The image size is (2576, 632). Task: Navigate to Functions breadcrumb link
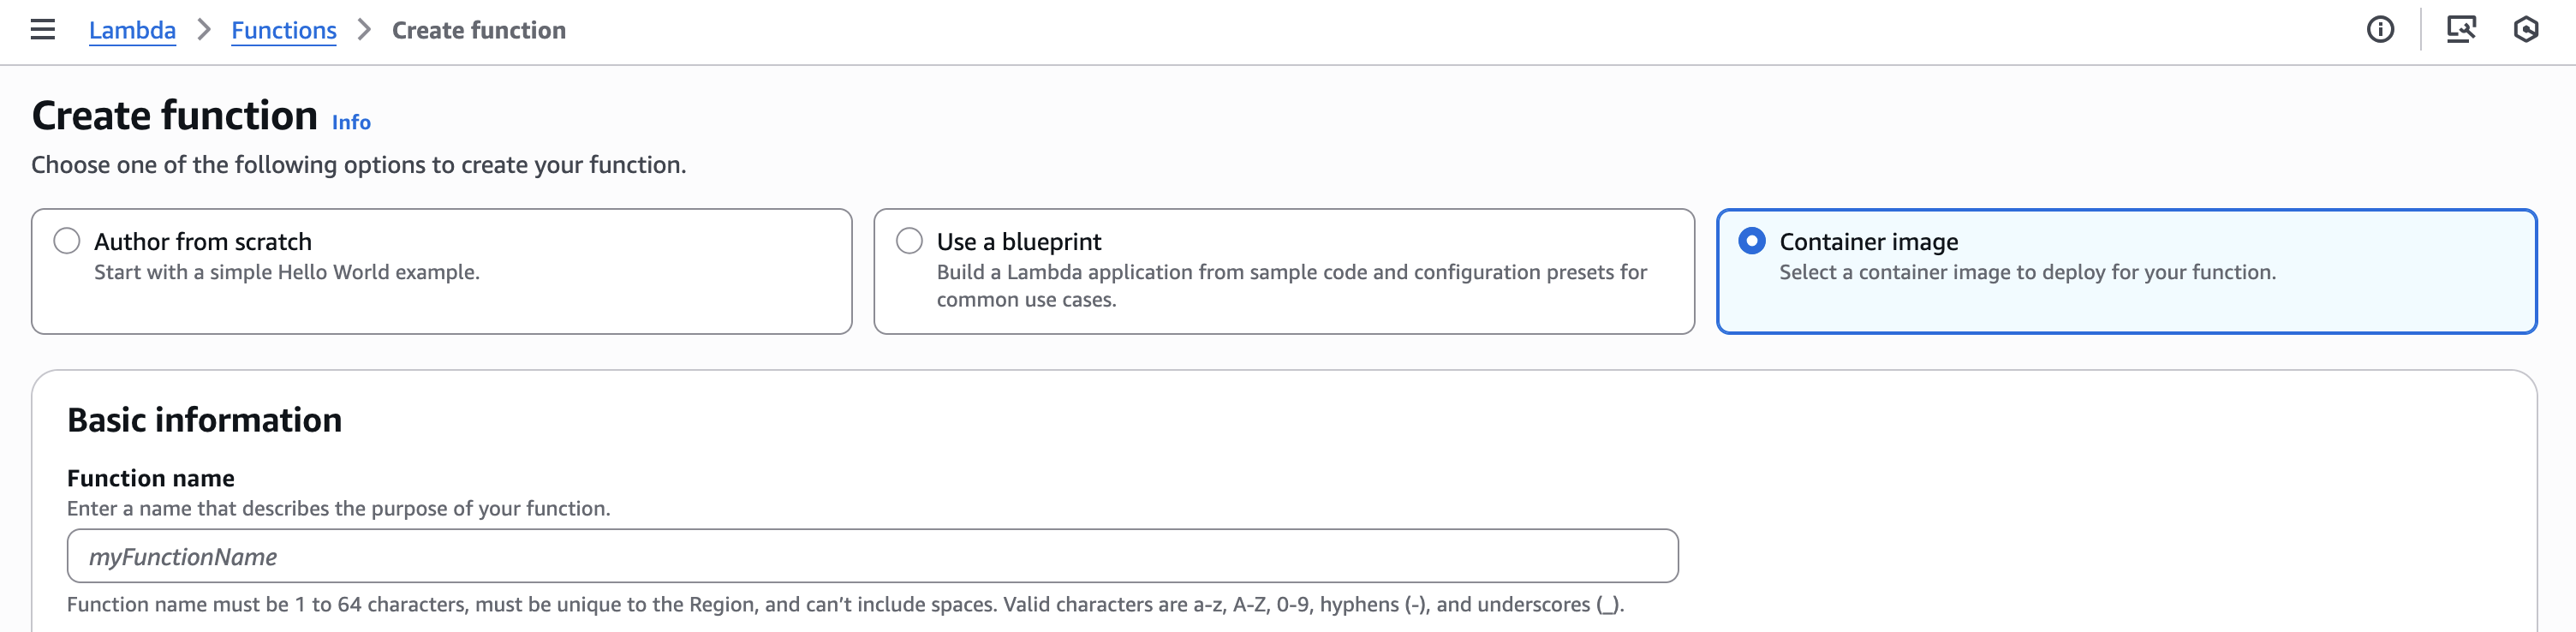[284, 30]
